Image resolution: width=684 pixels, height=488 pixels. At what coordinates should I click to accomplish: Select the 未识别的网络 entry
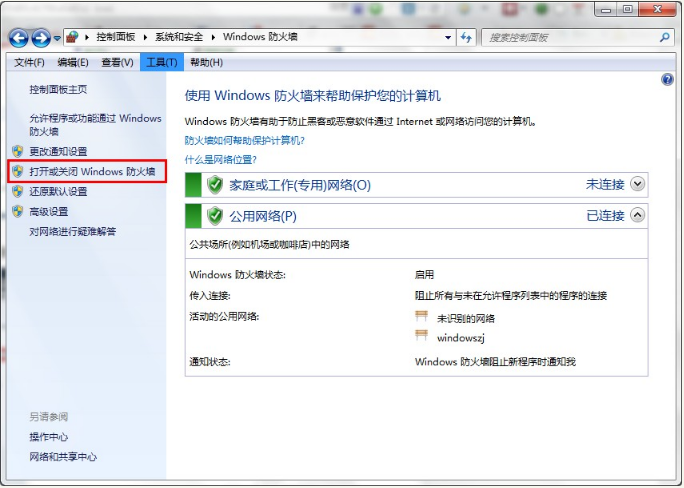[466, 318]
